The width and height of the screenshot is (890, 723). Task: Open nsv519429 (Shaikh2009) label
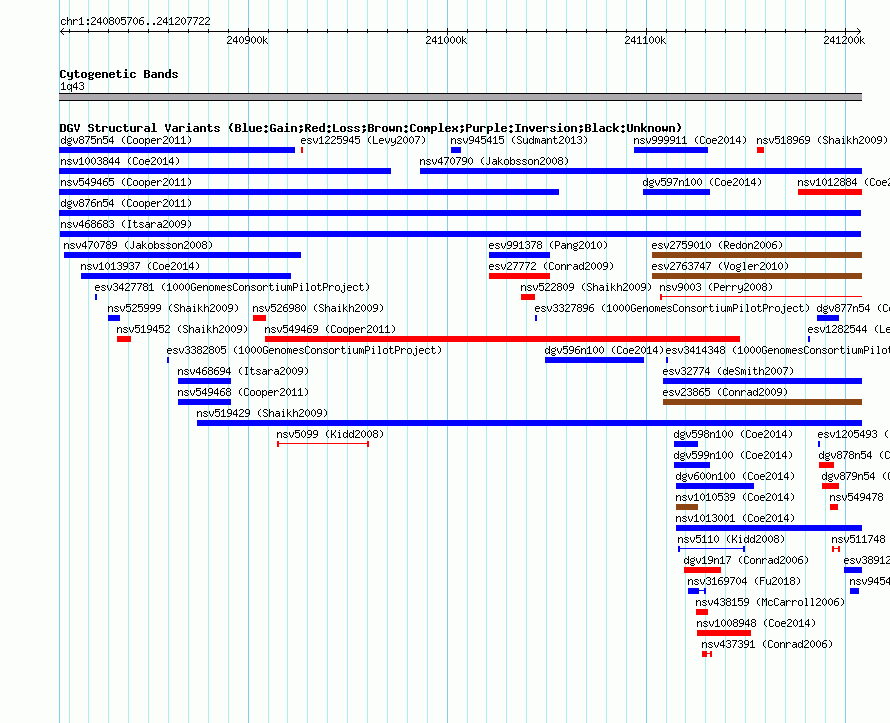pyautogui.click(x=262, y=413)
